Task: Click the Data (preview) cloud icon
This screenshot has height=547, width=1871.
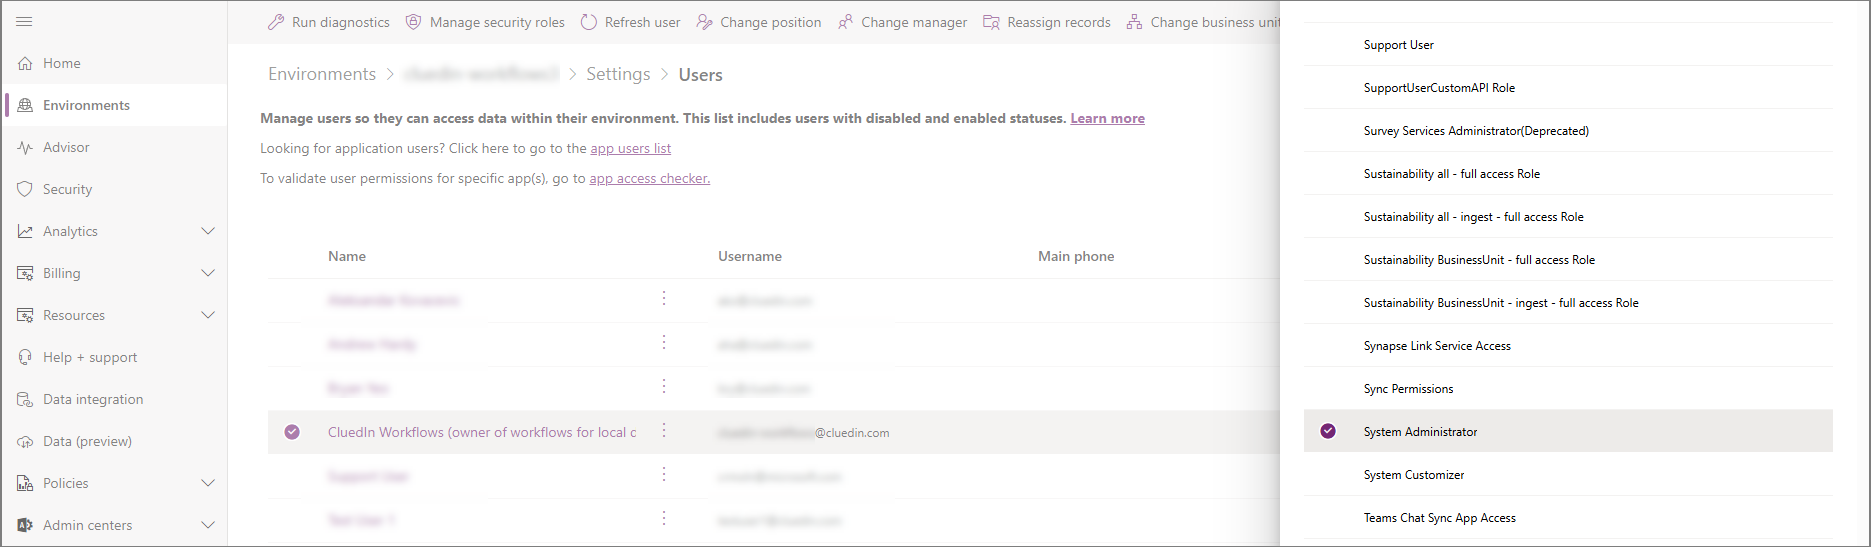Action: [x=25, y=441]
